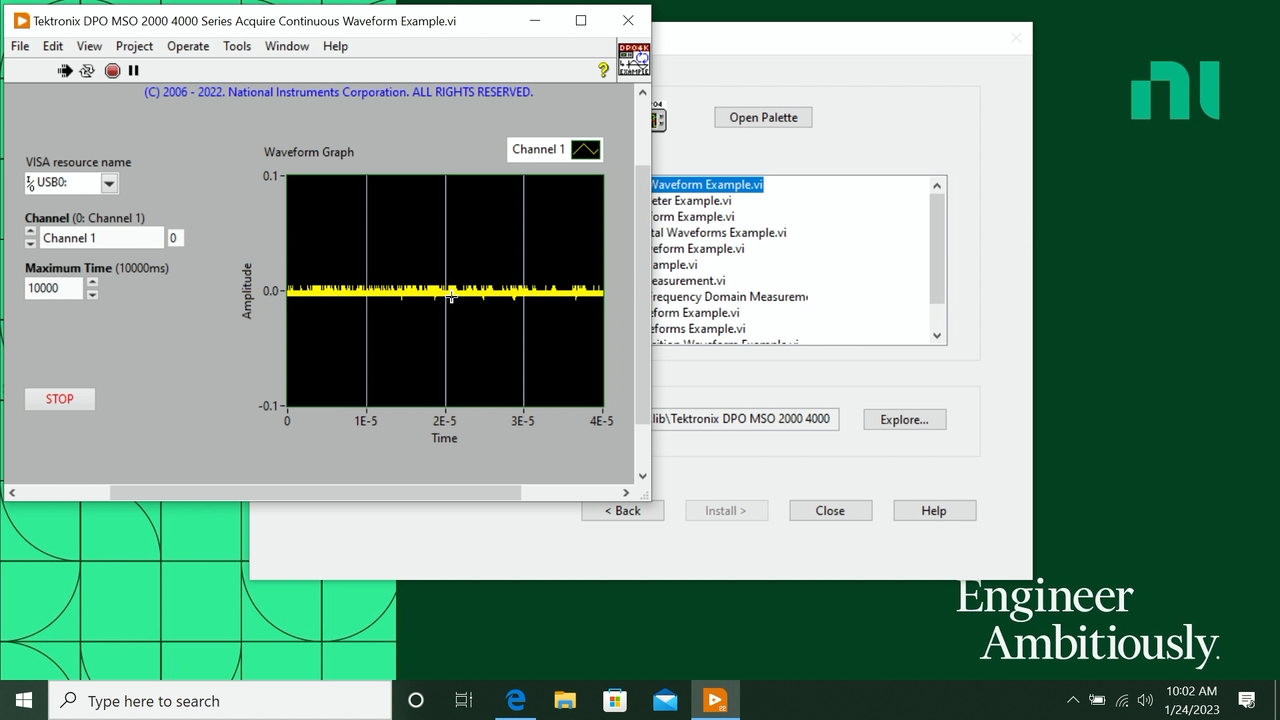Click the Channel 1 plot legend icon
Image resolution: width=1280 pixels, height=720 pixels.
point(585,150)
